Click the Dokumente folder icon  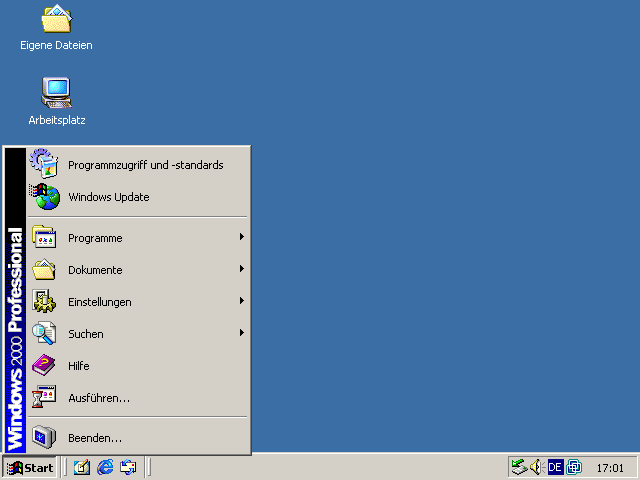coord(44,269)
